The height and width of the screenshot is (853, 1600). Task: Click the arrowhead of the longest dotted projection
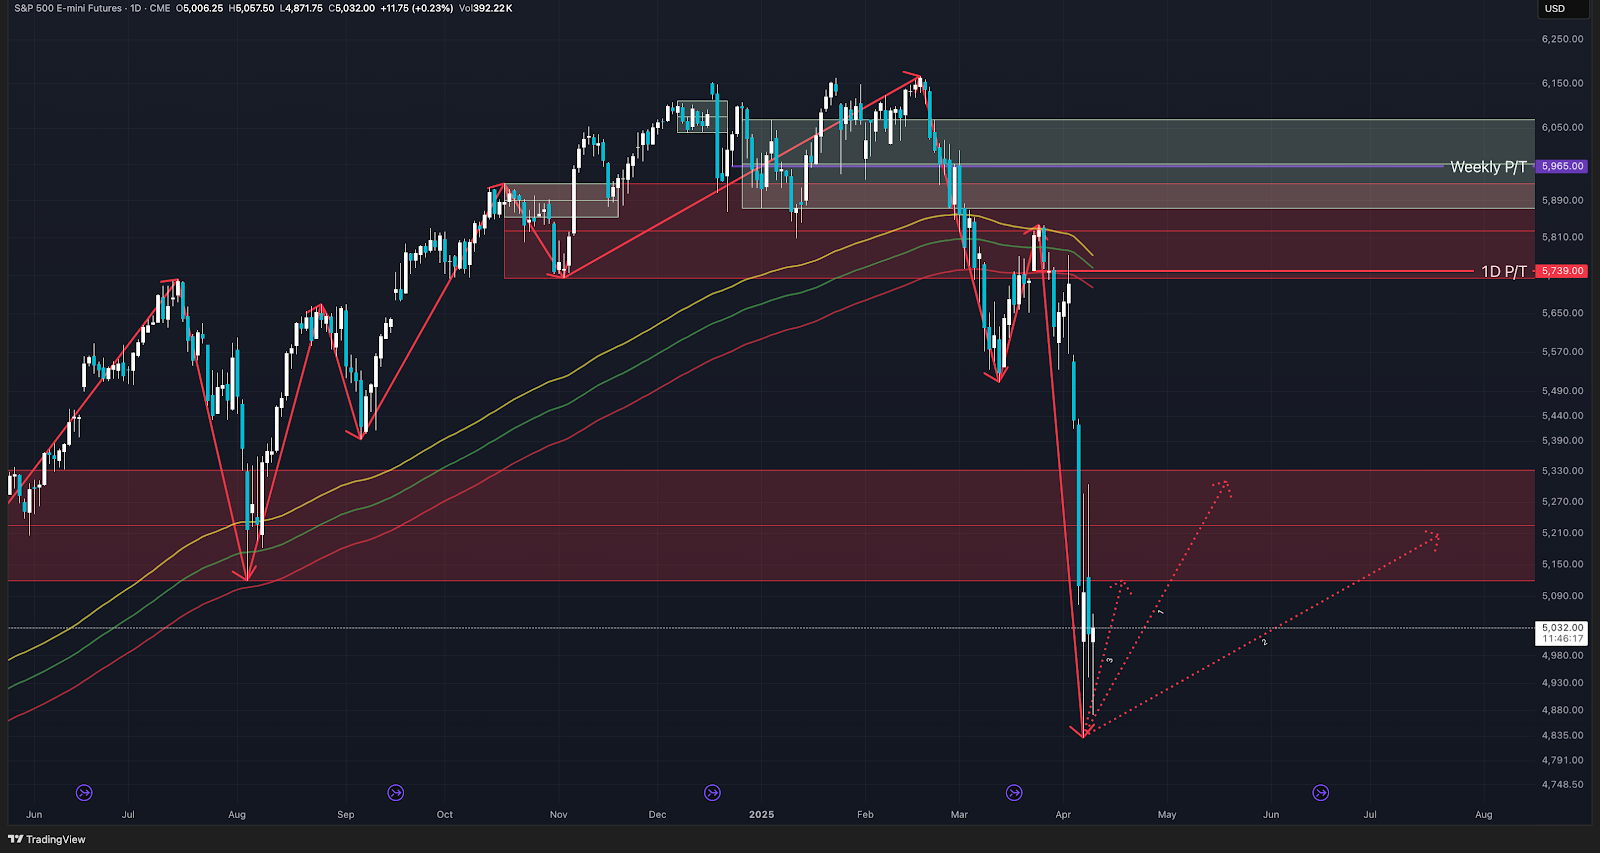[1434, 538]
